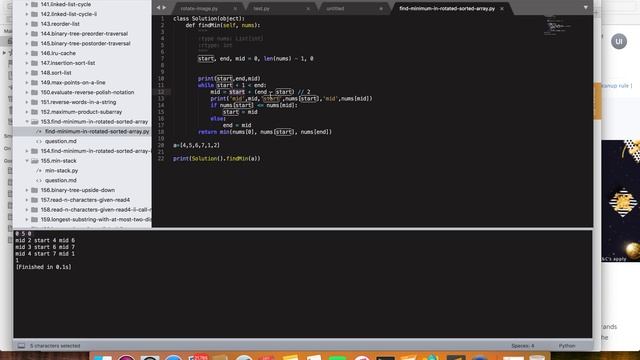Select the 152.maximum-product-subarray folder
Image resolution: width=640 pixels, height=360 pixels.
point(81,112)
